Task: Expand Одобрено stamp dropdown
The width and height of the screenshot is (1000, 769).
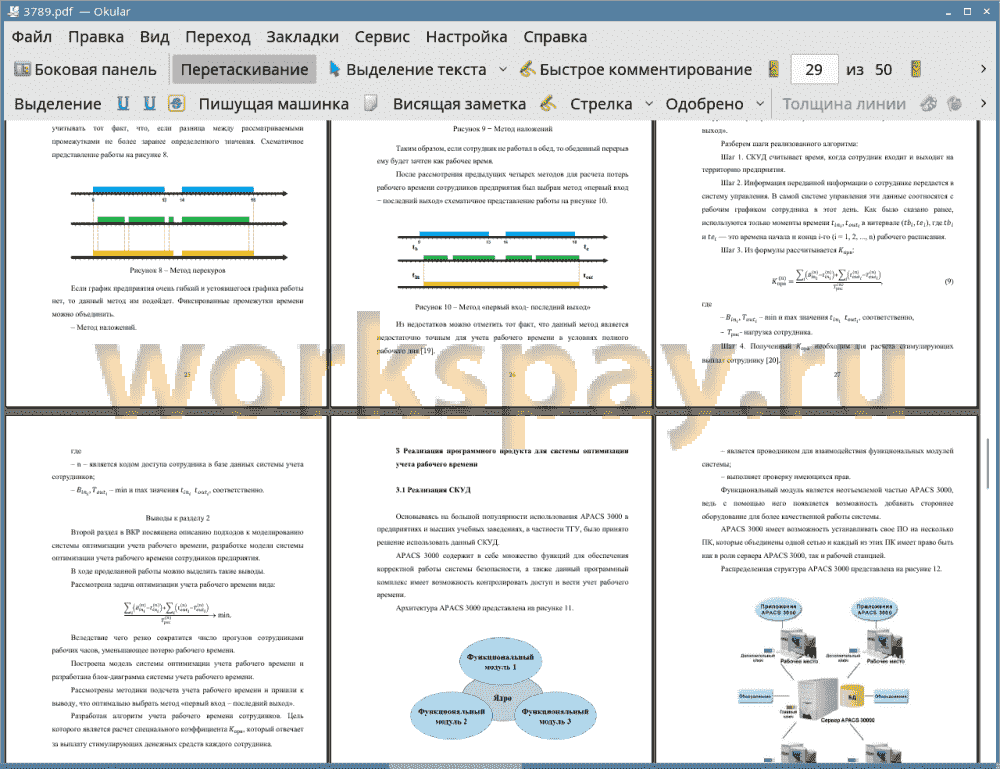Action: click(x=760, y=104)
